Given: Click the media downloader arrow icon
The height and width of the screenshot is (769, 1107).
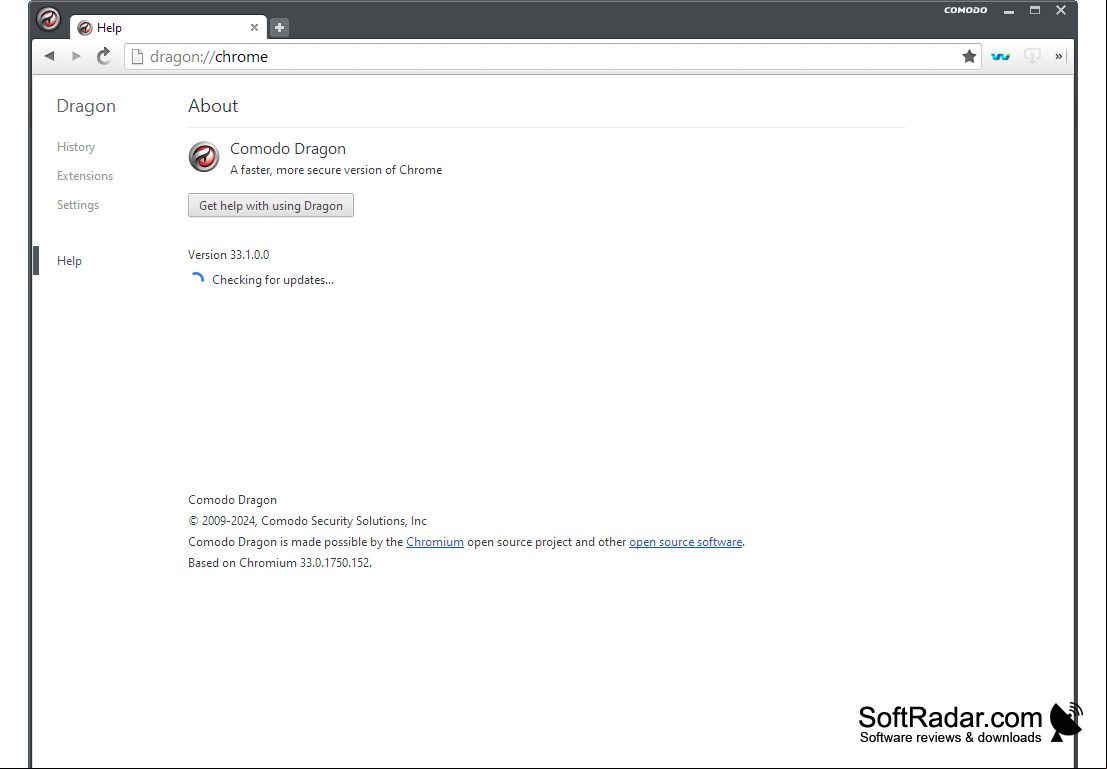Looking at the screenshot, I should click(x=1032, y=56).
